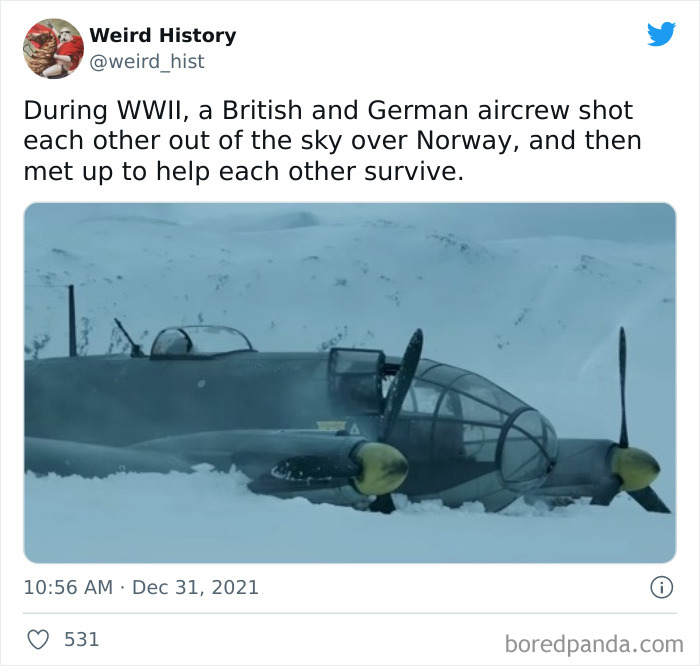This screenshot has height=666, width=700.
Task: Open the @weird_hist handle link
Action: tap(147, 61)
